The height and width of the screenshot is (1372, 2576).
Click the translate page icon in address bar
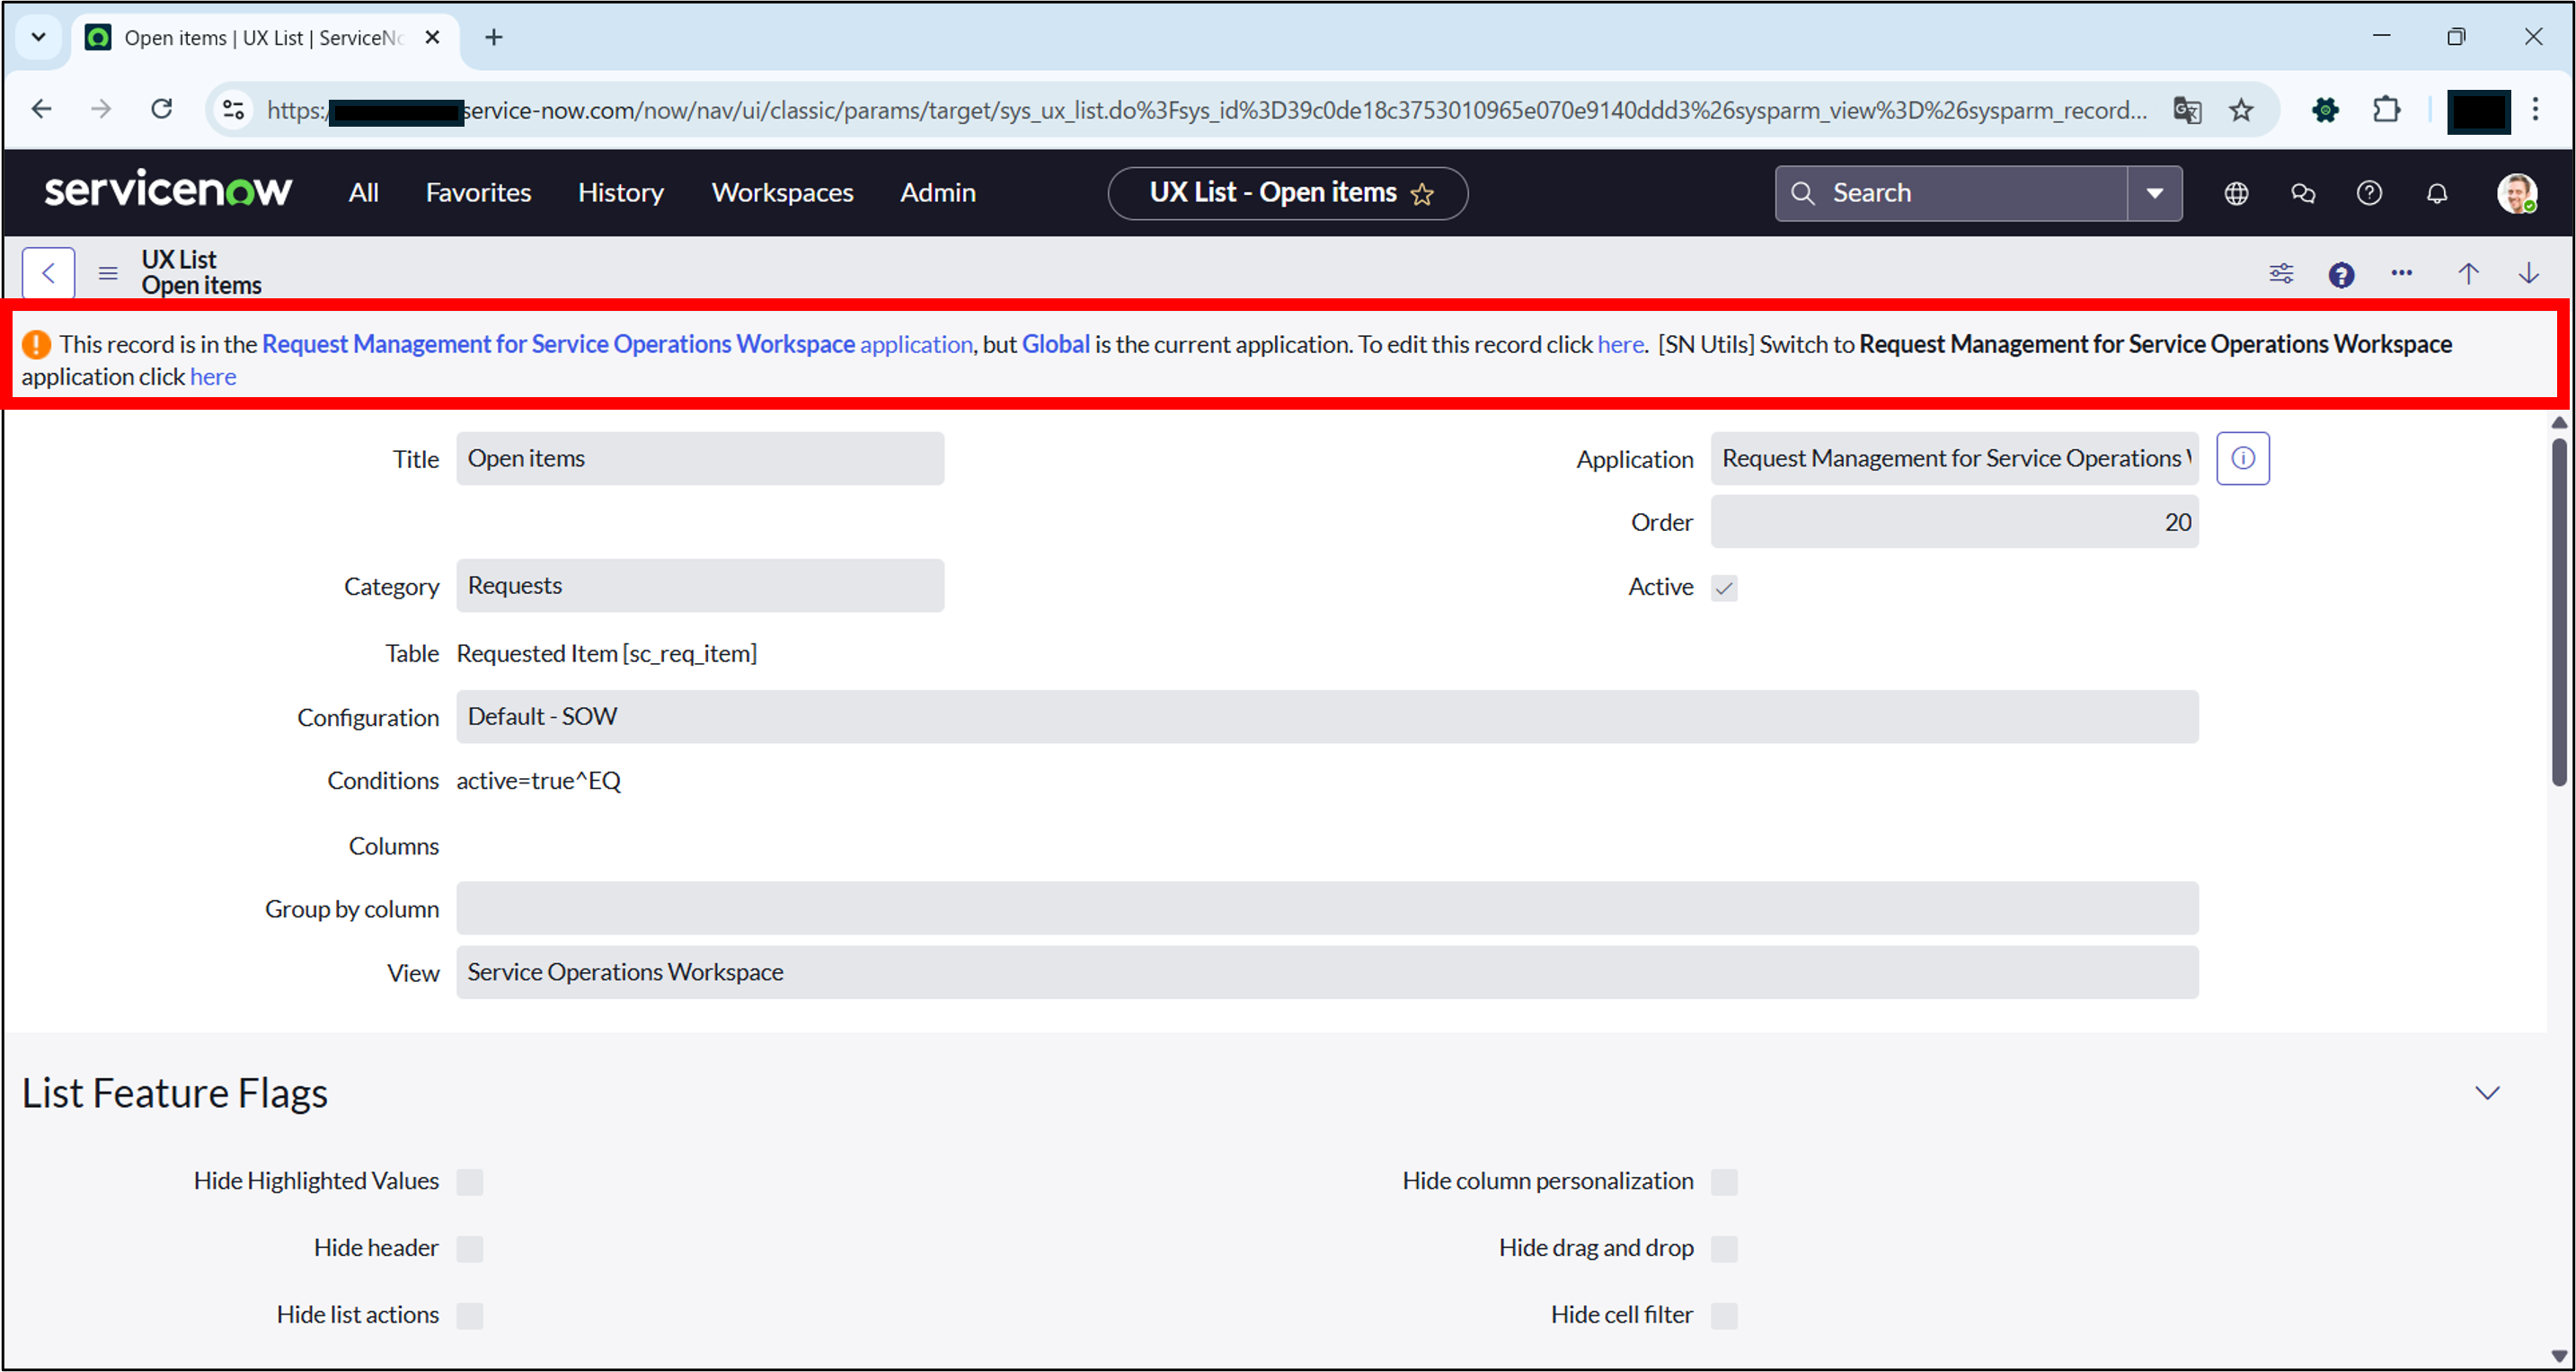[x=2187, y=110]
